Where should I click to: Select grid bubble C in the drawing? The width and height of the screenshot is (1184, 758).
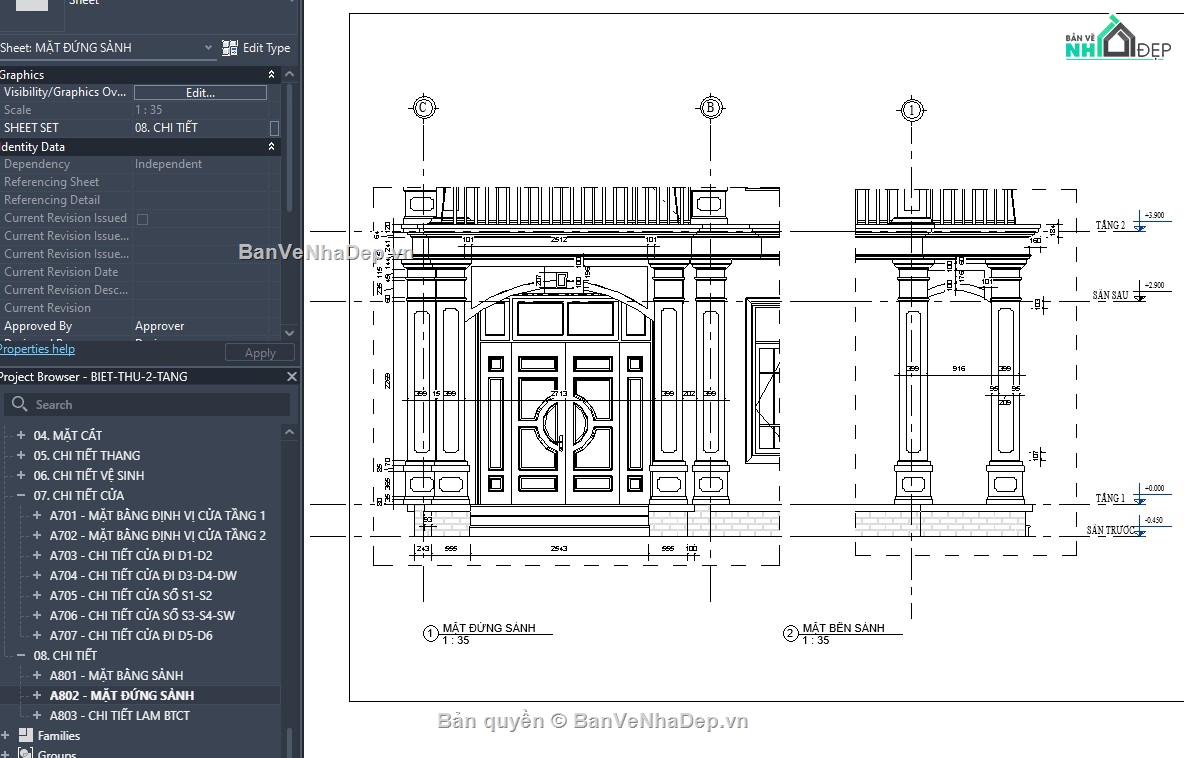pos(423,107)
